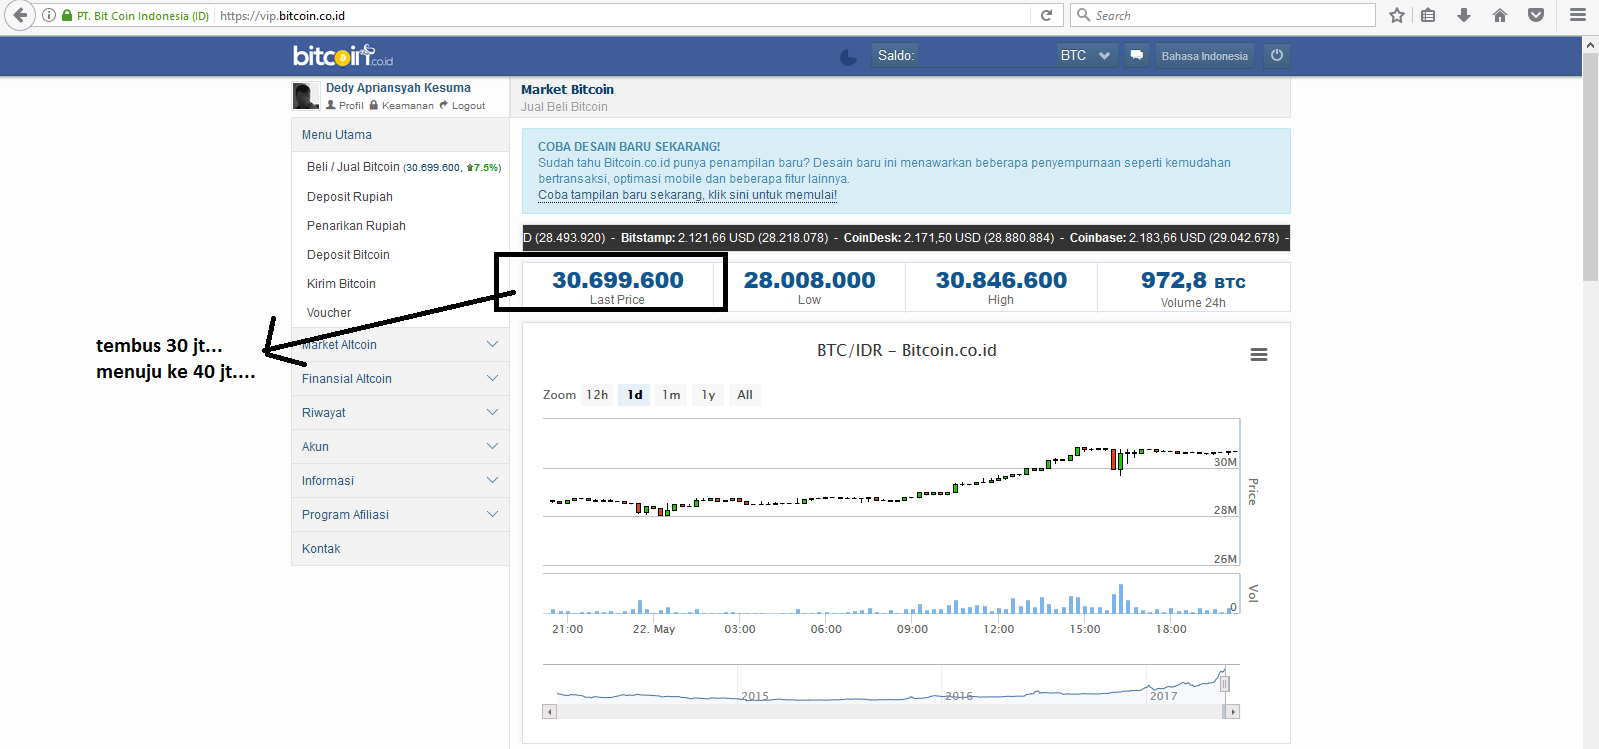
Task: Expand the Finansial Altcoin section
Action: [x=400, y=379]
